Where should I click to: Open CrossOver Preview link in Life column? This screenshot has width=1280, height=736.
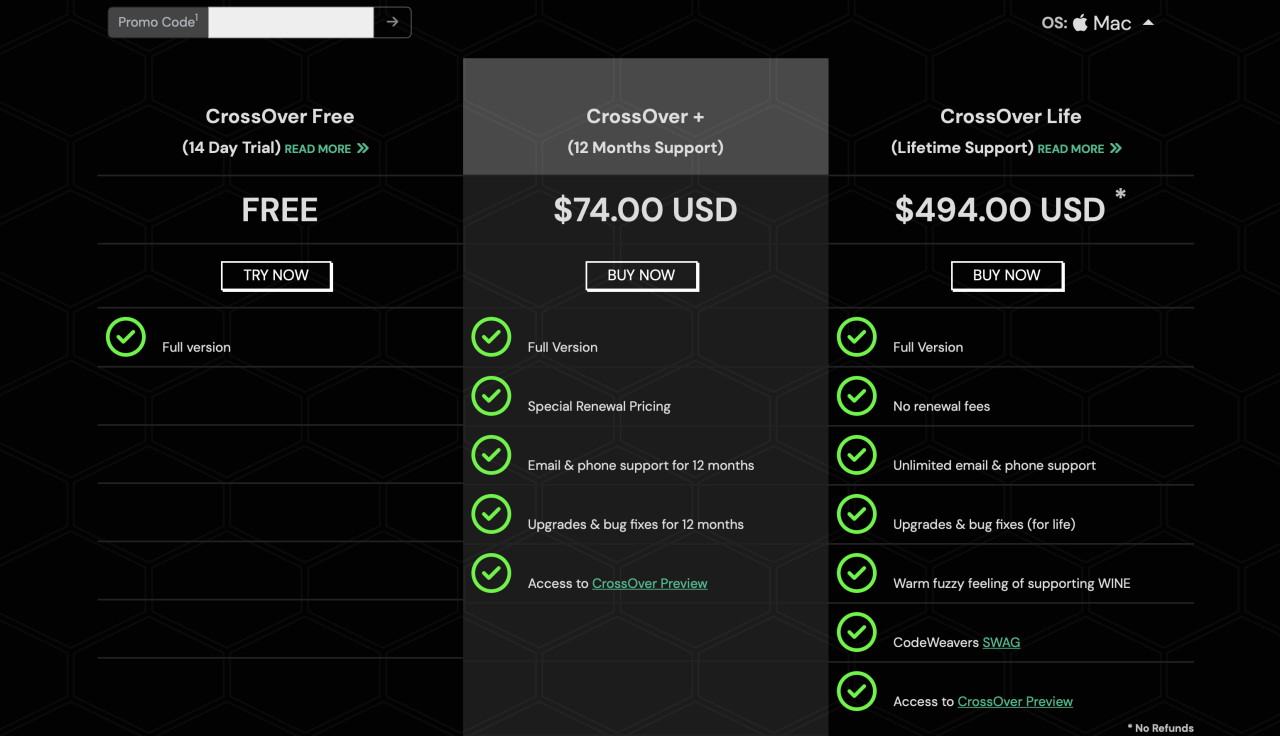point(1015,701)
